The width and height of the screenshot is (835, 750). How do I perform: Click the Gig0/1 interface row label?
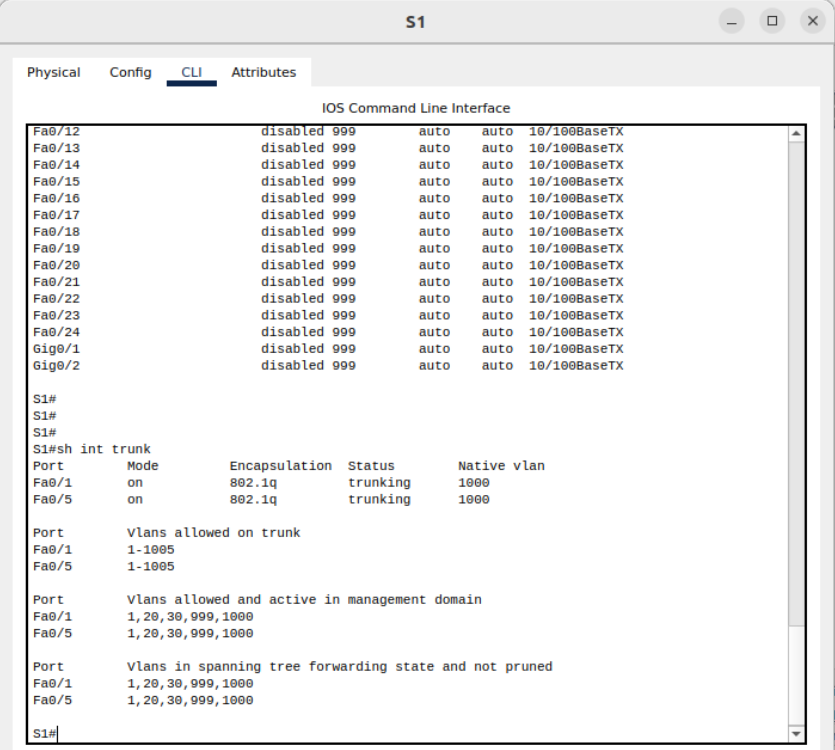click(56, 349)
